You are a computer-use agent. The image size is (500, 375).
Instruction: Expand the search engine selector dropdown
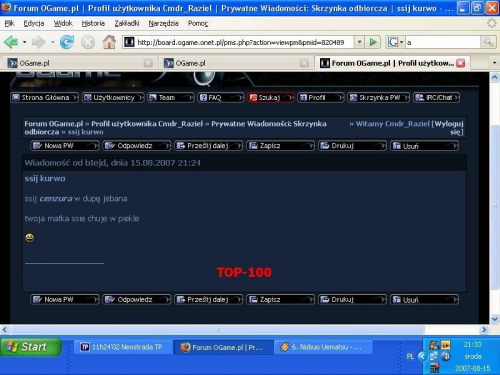tap(402, 42)
